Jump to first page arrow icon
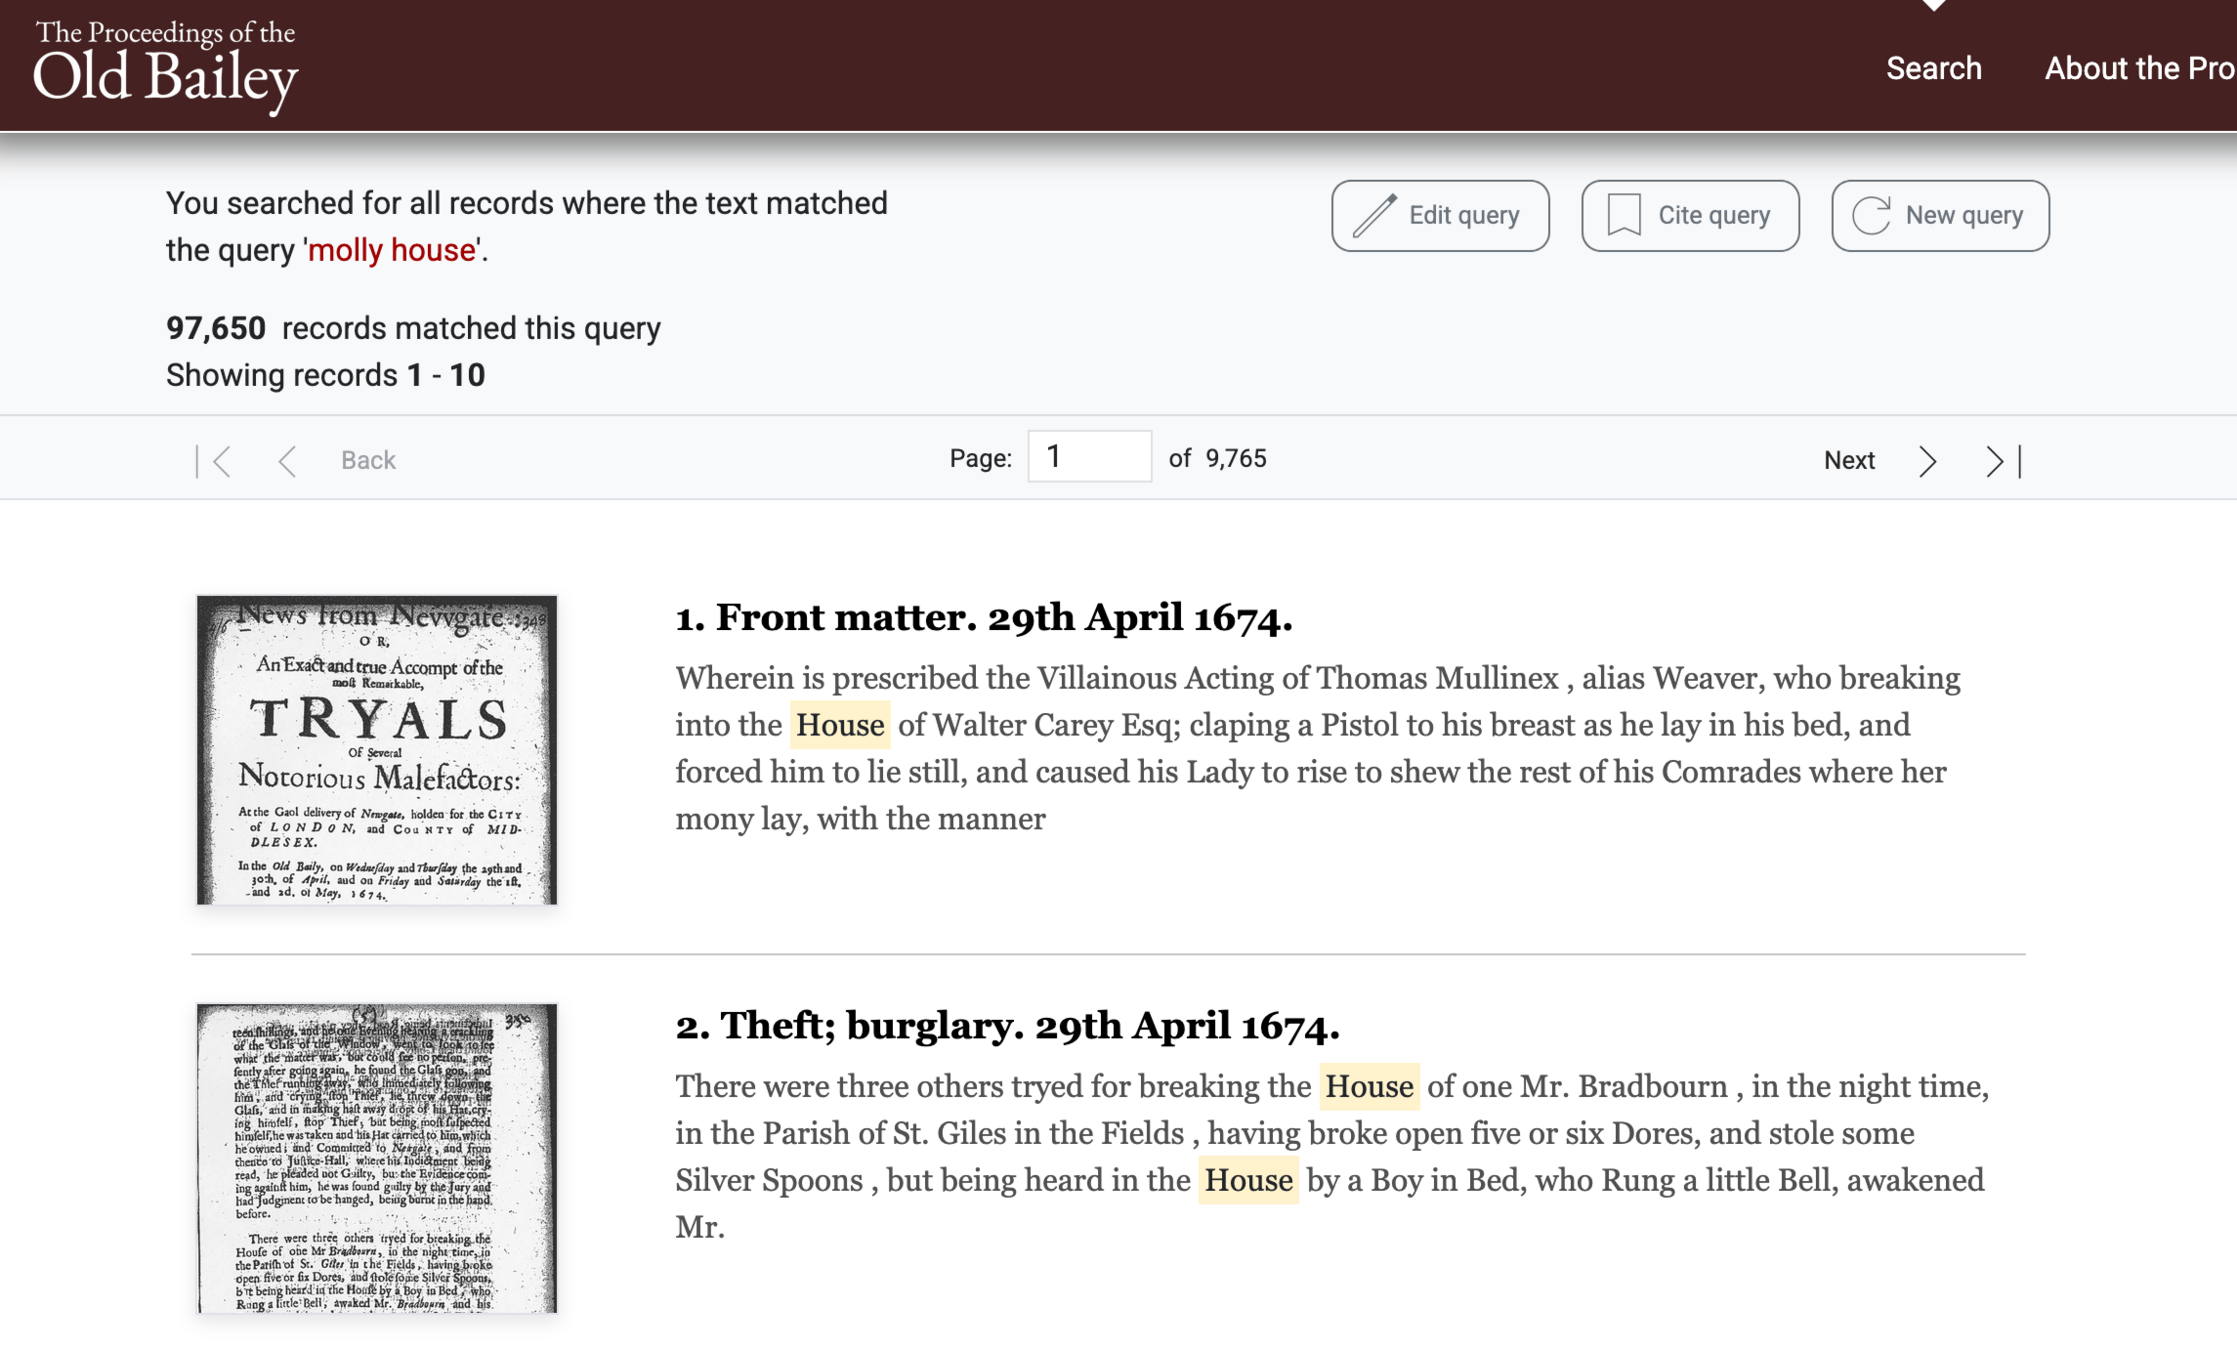The width and height of the screenshot is (2237, 1350). [215, 461]
